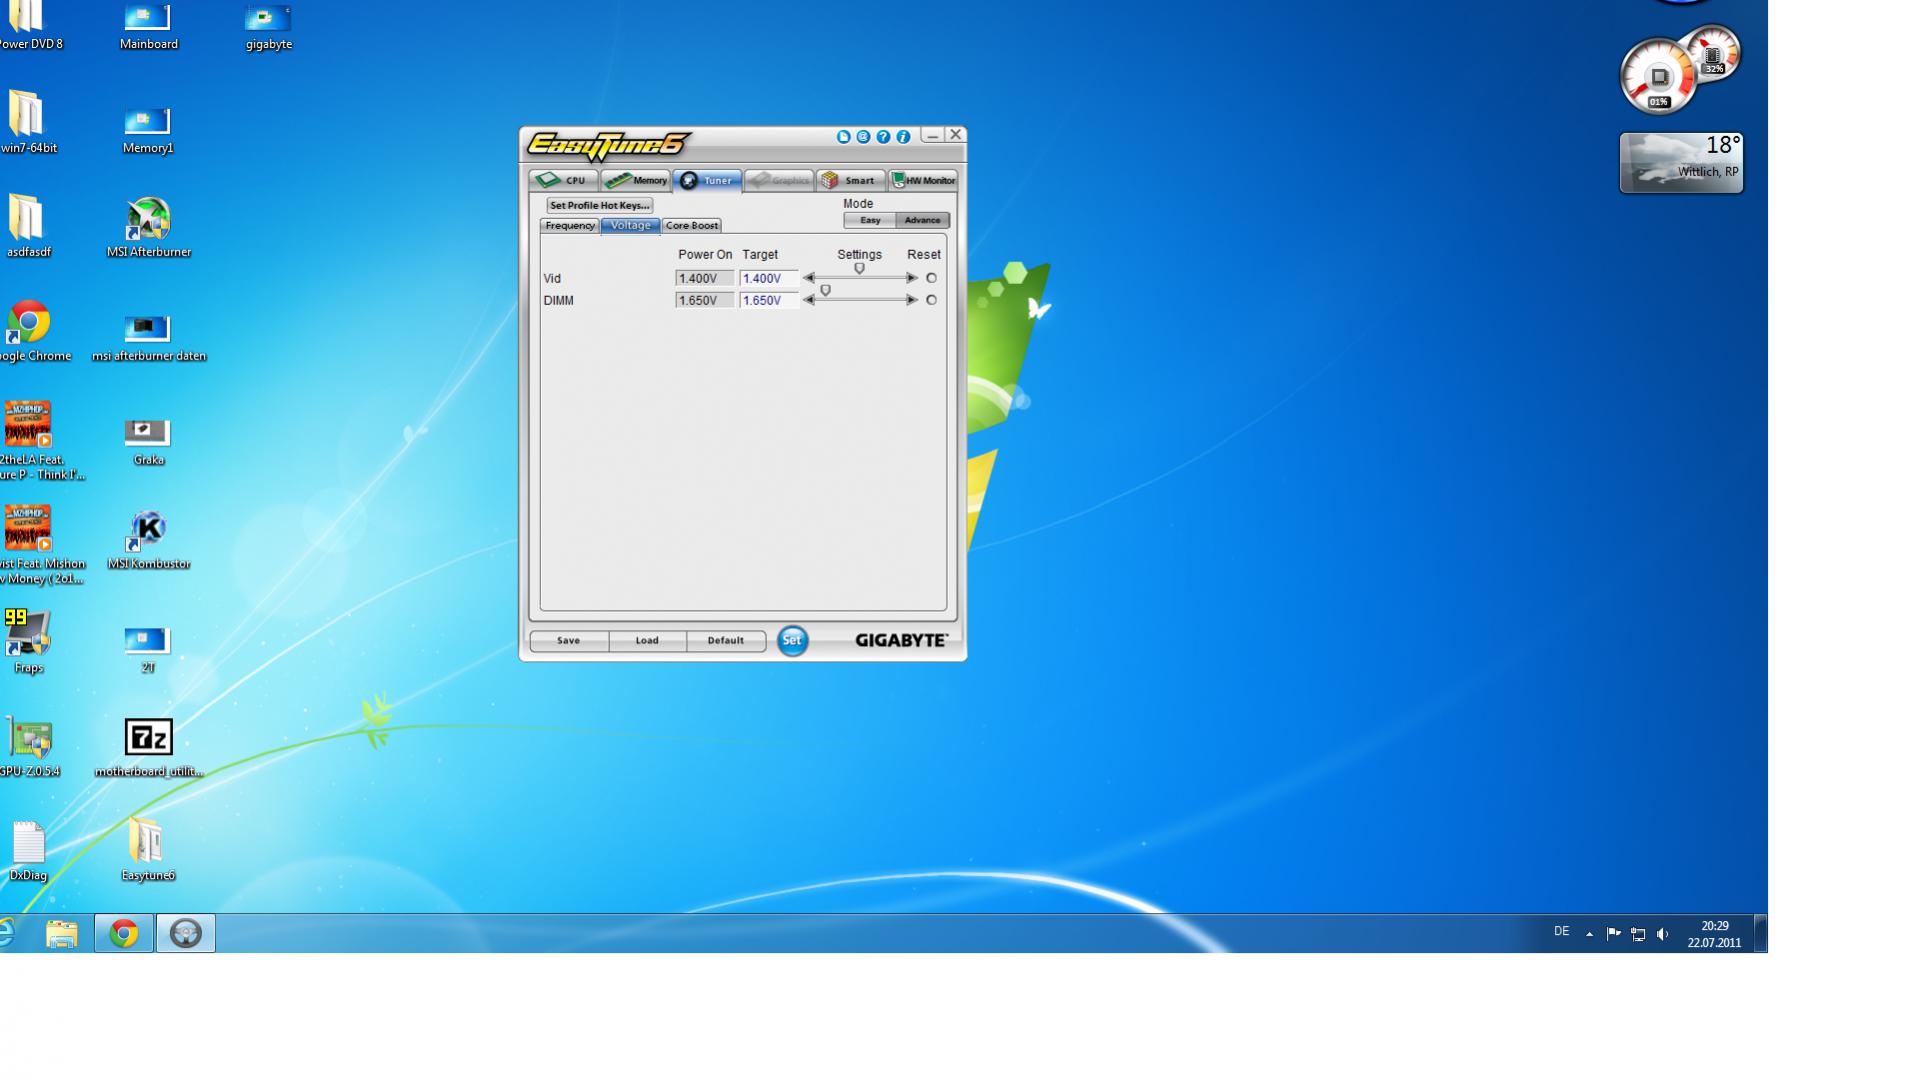The height and width of the screenshot is (1079, 1919).
Task: Reset the DIMM voltage with its radio button
Action: pyautogui.click(x=931, y=300)
